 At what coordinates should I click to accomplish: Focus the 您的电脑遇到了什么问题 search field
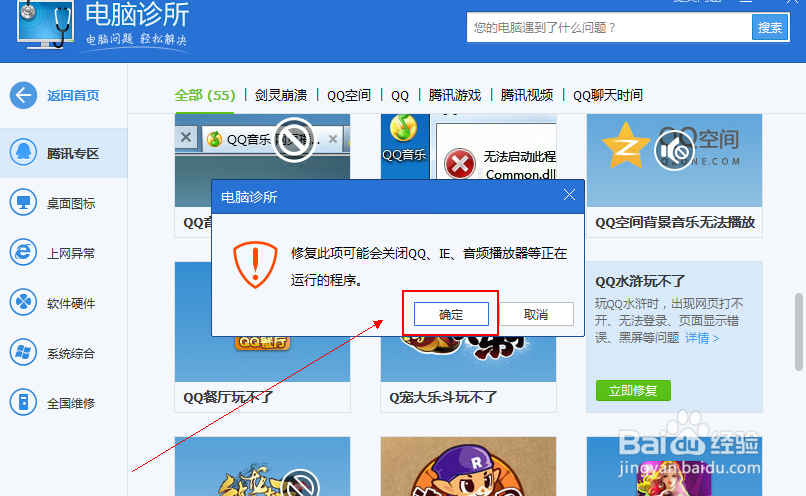coord(609,27)
